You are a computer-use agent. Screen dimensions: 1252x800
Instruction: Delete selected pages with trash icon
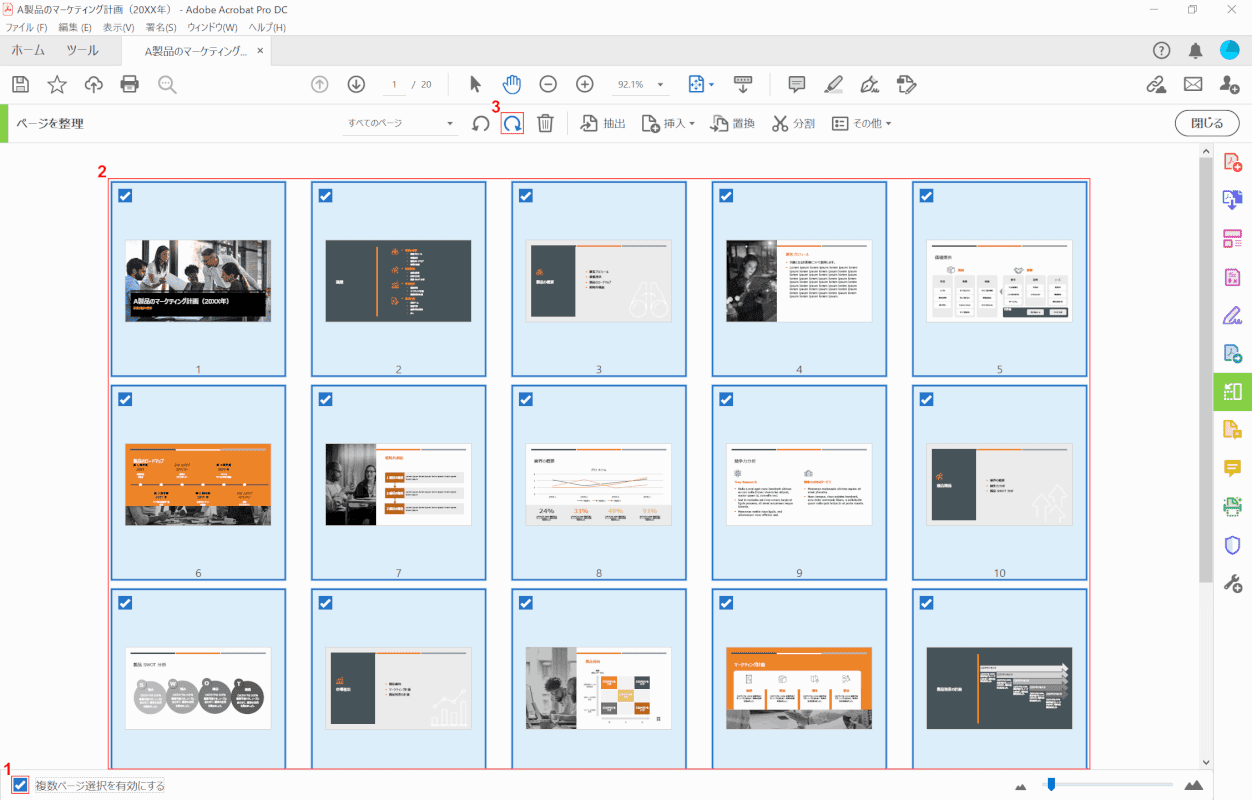(545, 124)
